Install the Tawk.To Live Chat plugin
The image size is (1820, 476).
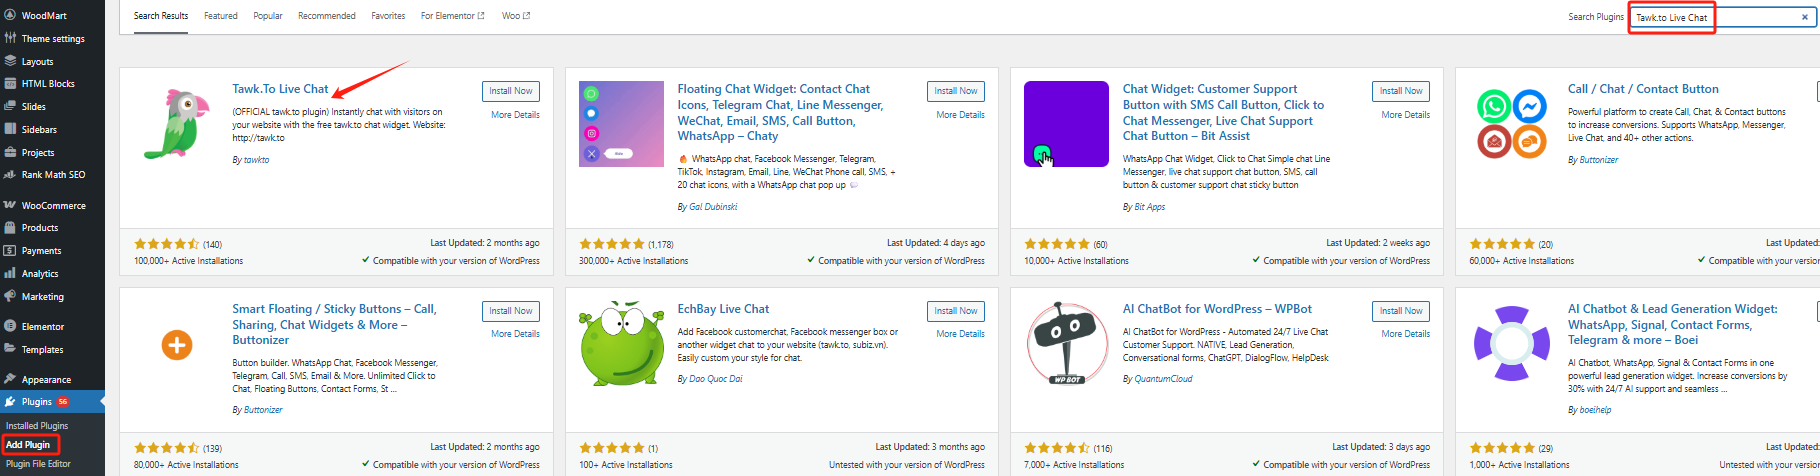click(510, 91)
